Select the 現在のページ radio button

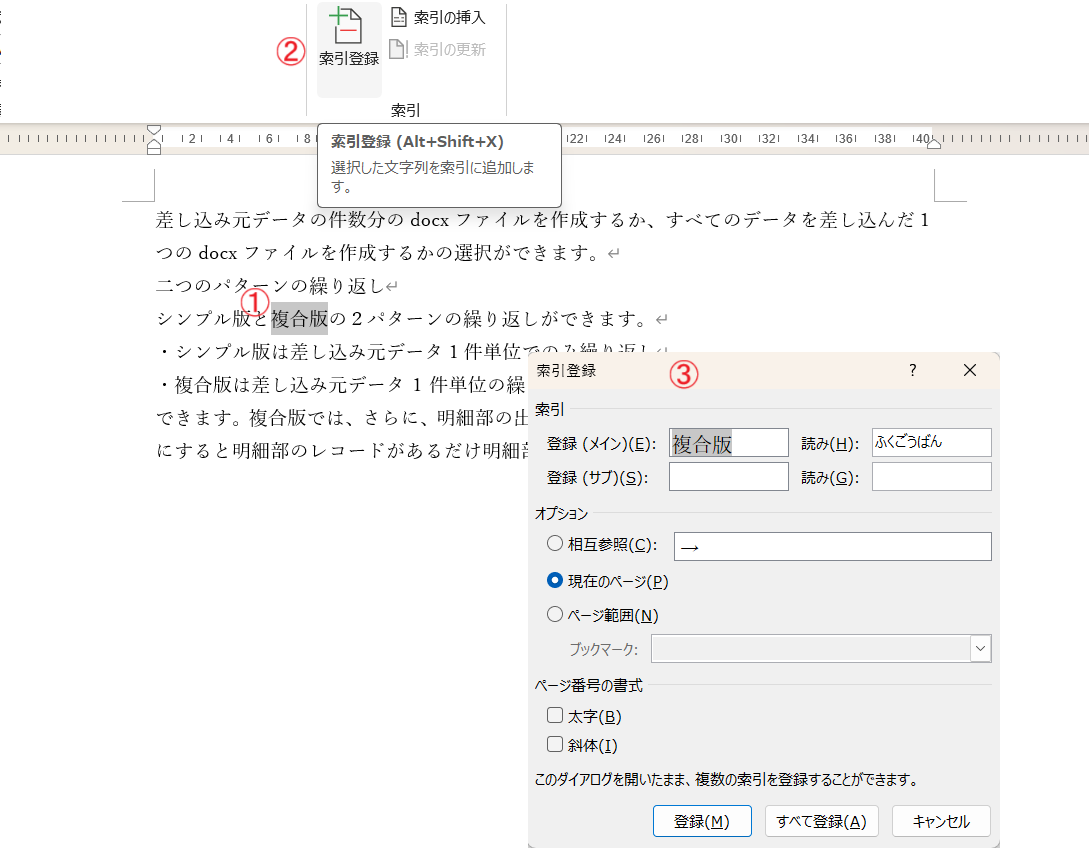point(555,580)
